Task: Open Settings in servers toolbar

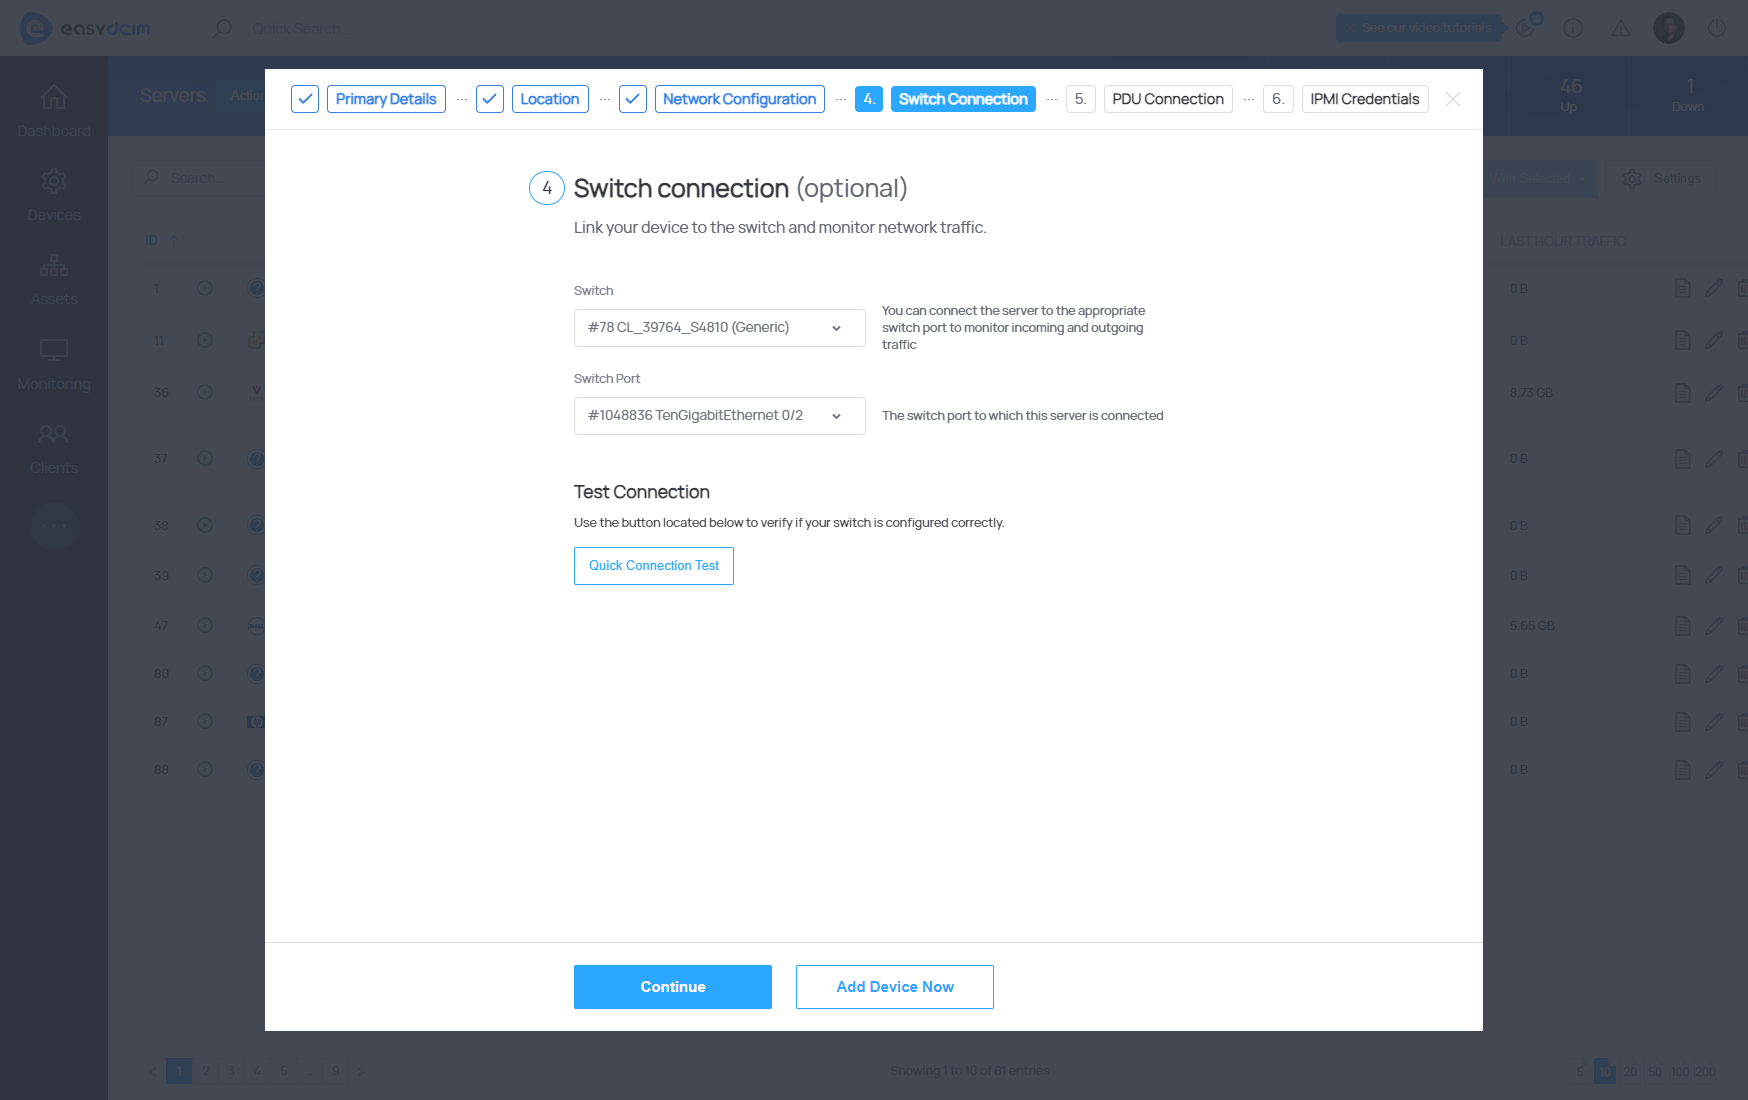Action: click(1661, 178)
